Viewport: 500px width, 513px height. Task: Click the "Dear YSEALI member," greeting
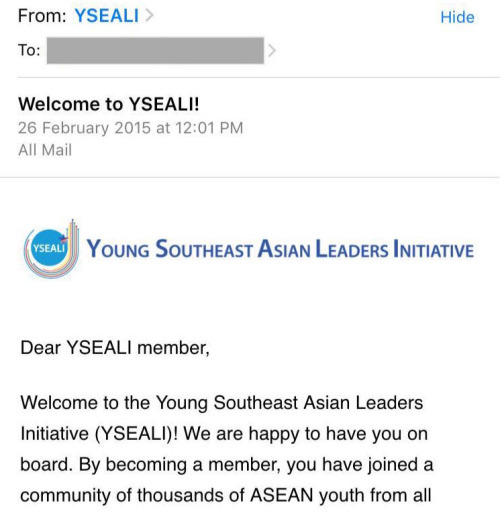115,348
